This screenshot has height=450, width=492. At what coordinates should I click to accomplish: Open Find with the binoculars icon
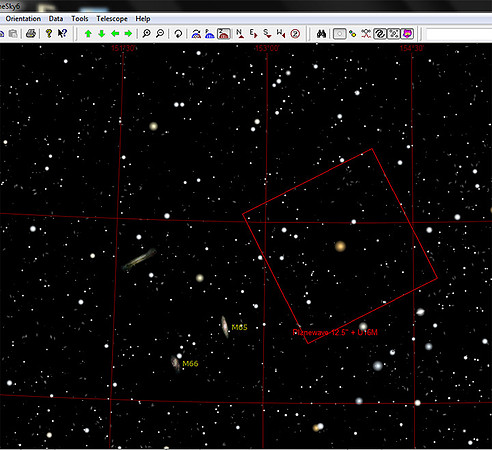pos(321,34)
